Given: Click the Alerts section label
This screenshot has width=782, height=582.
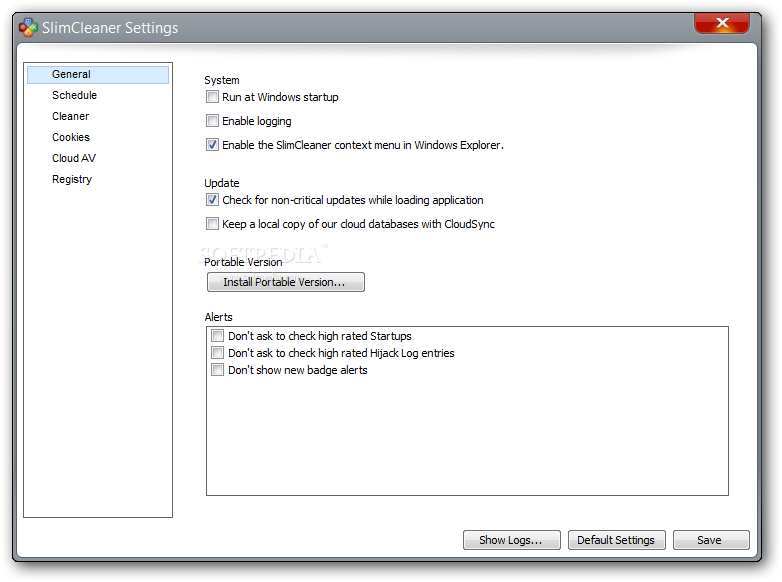Looking at the screenshot, I should point(218,317).
